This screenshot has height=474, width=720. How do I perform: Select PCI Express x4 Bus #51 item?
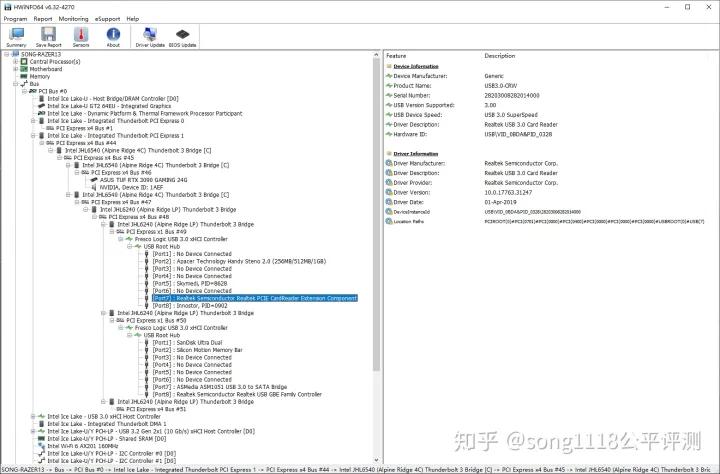156,409
